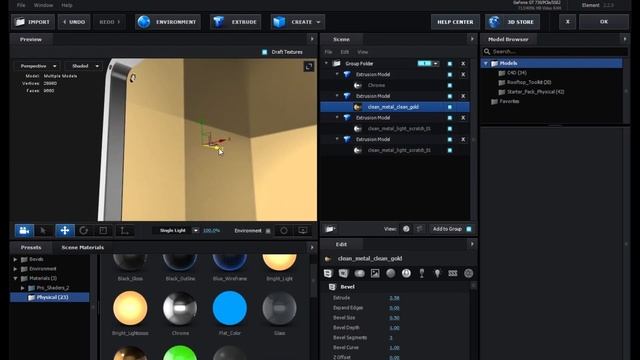Delete first Extrusion Model with its X

(463, 75)
